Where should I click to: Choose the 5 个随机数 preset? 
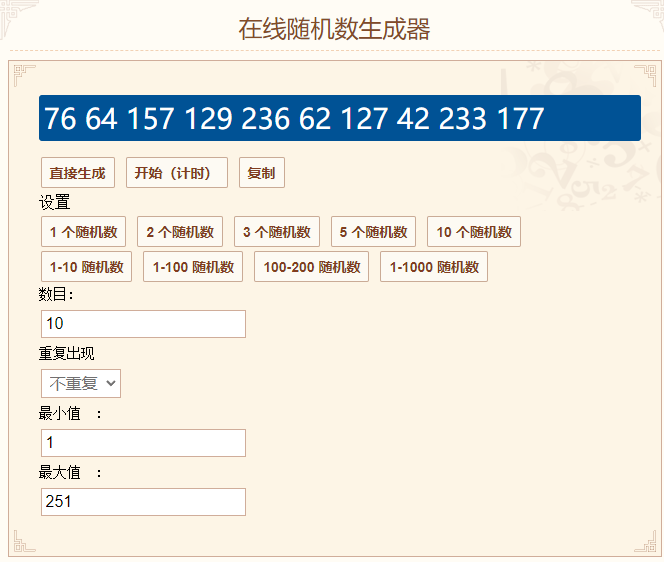click(374, 232)
